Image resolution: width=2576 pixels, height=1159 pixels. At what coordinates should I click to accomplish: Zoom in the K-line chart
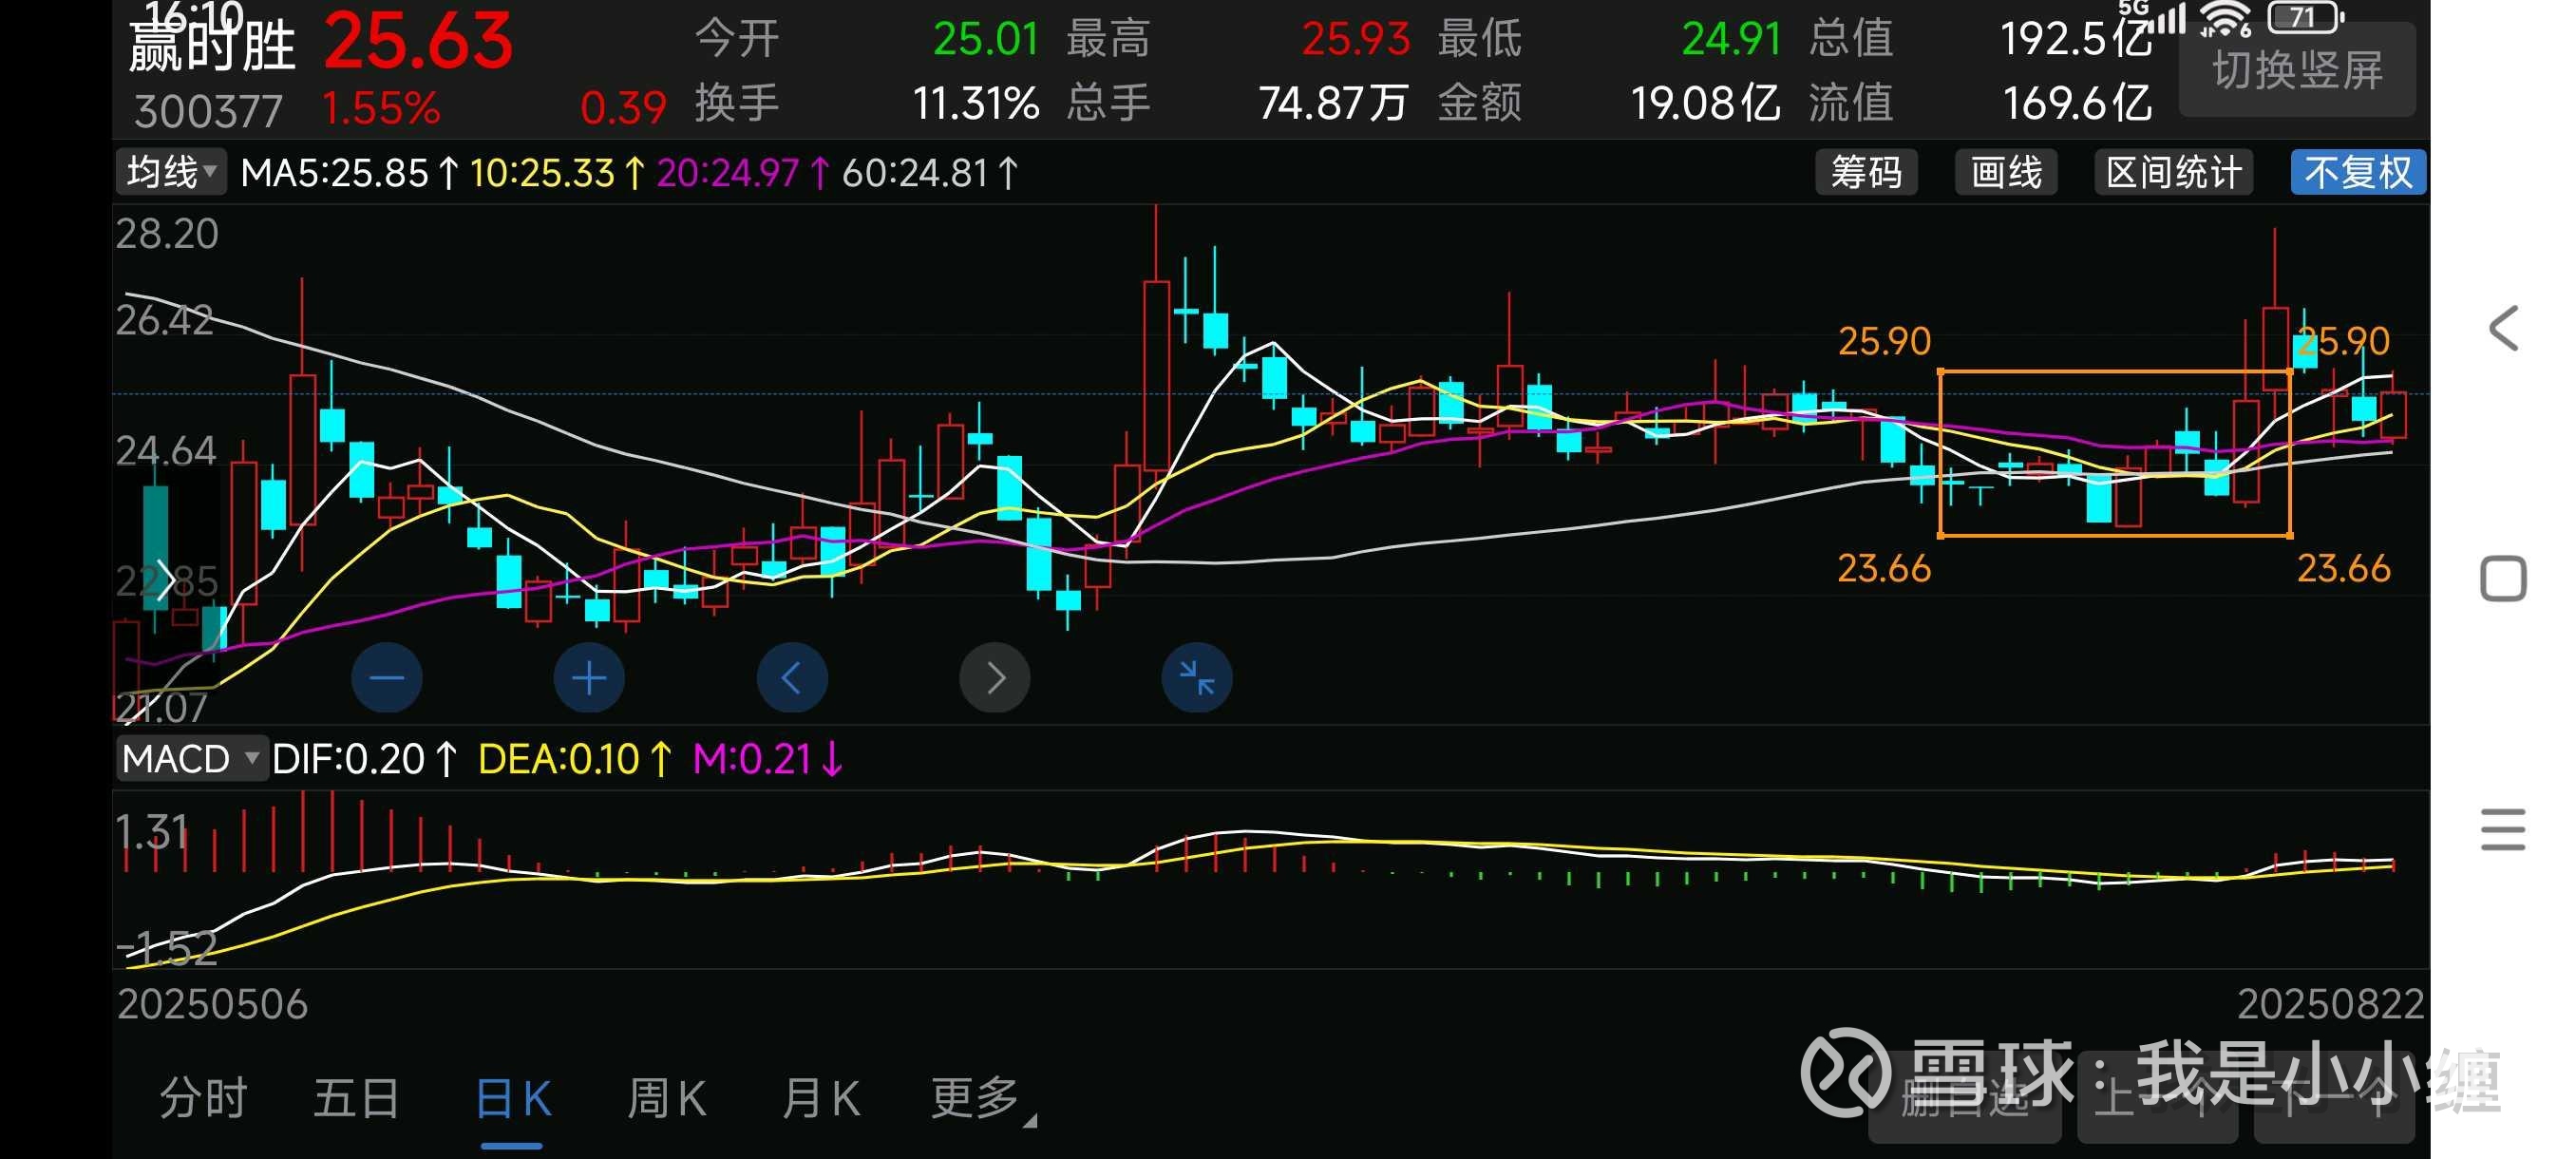[589, 678]
